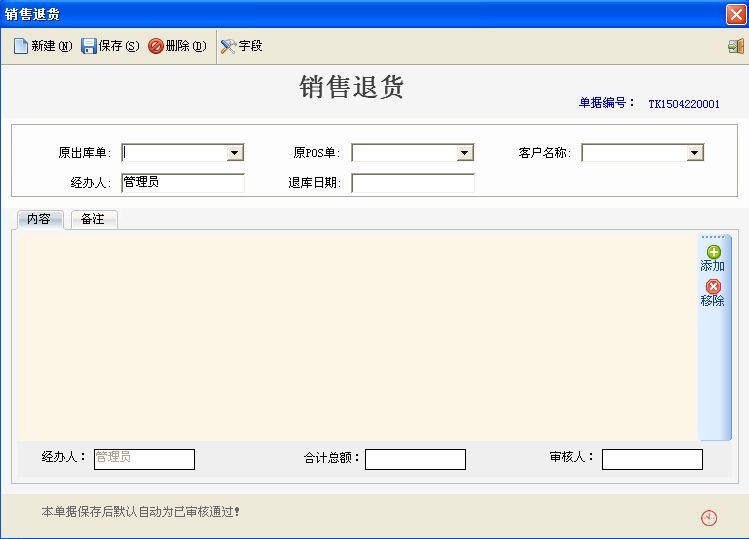Click the note 本单据保存后默认自动为已审核通过
The image size is (749, 539).
[x=140, y=512]
